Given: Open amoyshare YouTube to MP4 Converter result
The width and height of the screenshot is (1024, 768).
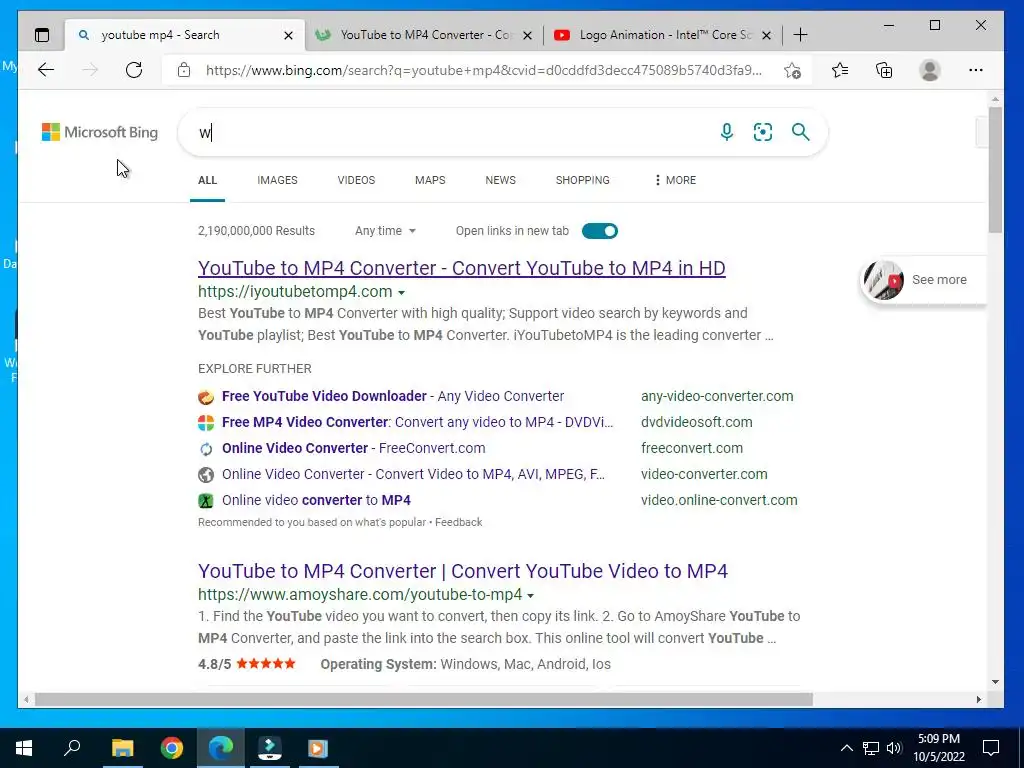Looking at the screenshot, I should 463,571.
